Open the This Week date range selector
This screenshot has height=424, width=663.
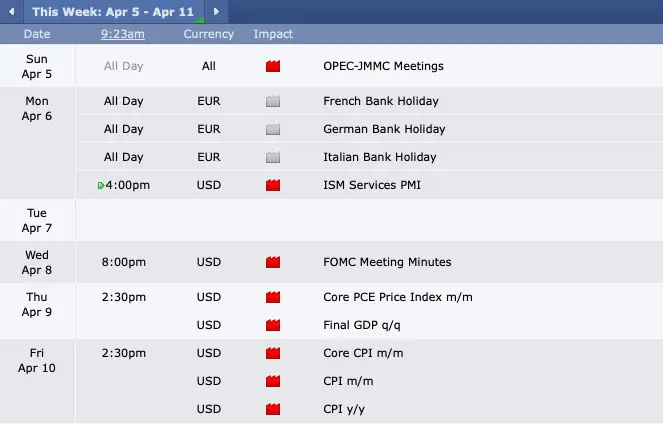pyautogui.click(x=114, y=11)
